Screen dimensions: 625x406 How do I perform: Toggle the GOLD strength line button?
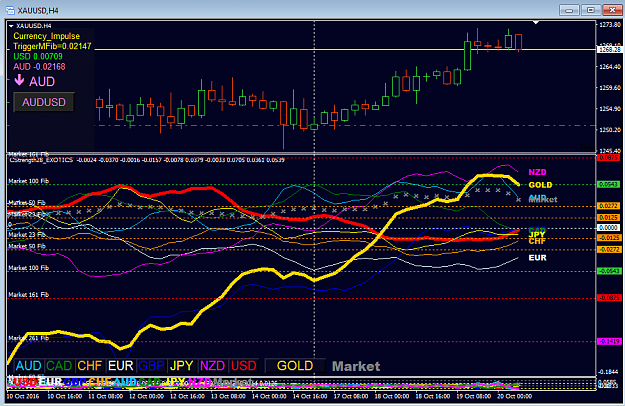point(295,366)
